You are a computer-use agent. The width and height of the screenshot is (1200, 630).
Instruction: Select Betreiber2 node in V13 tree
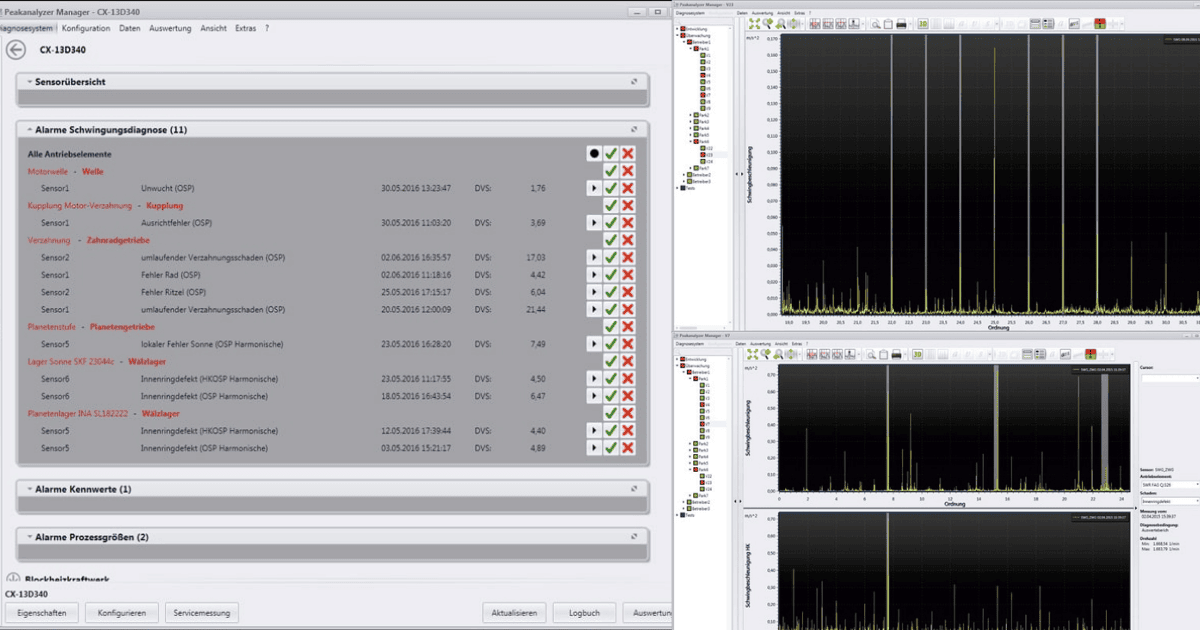700,174
